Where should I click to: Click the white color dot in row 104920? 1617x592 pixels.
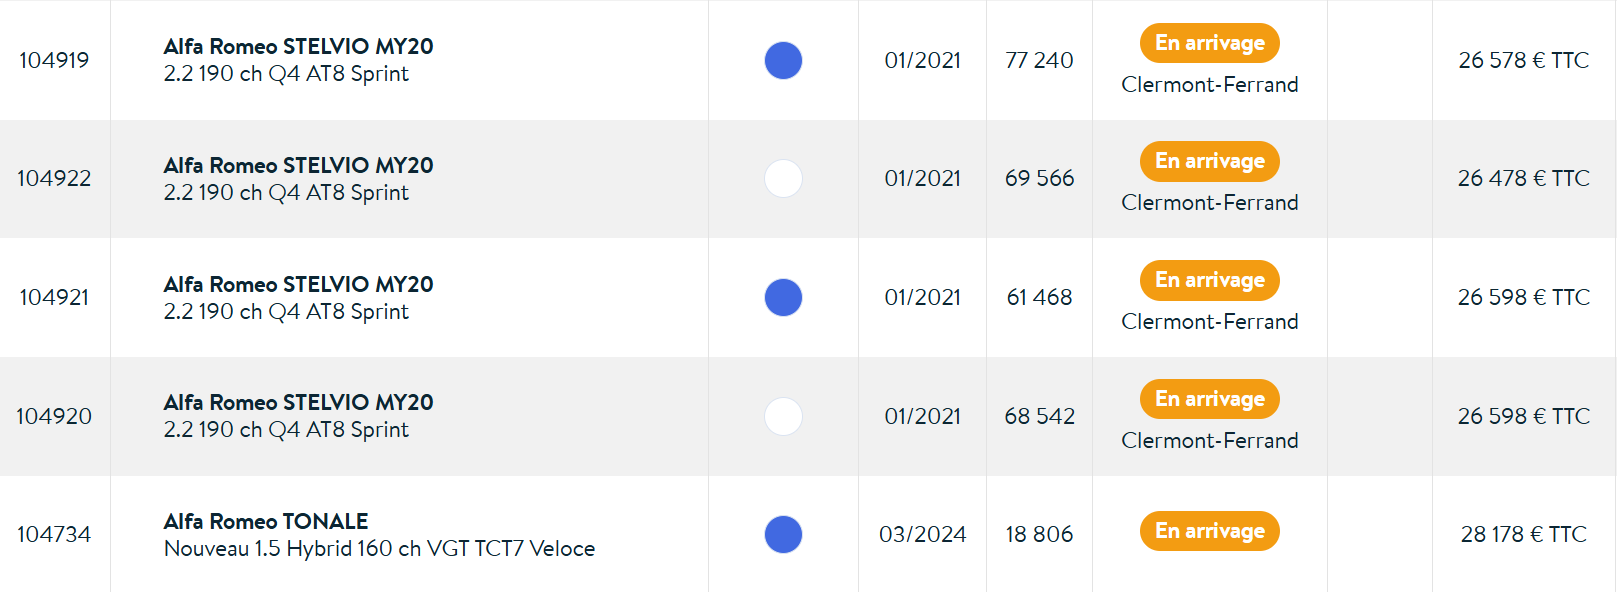click(783, 416)
